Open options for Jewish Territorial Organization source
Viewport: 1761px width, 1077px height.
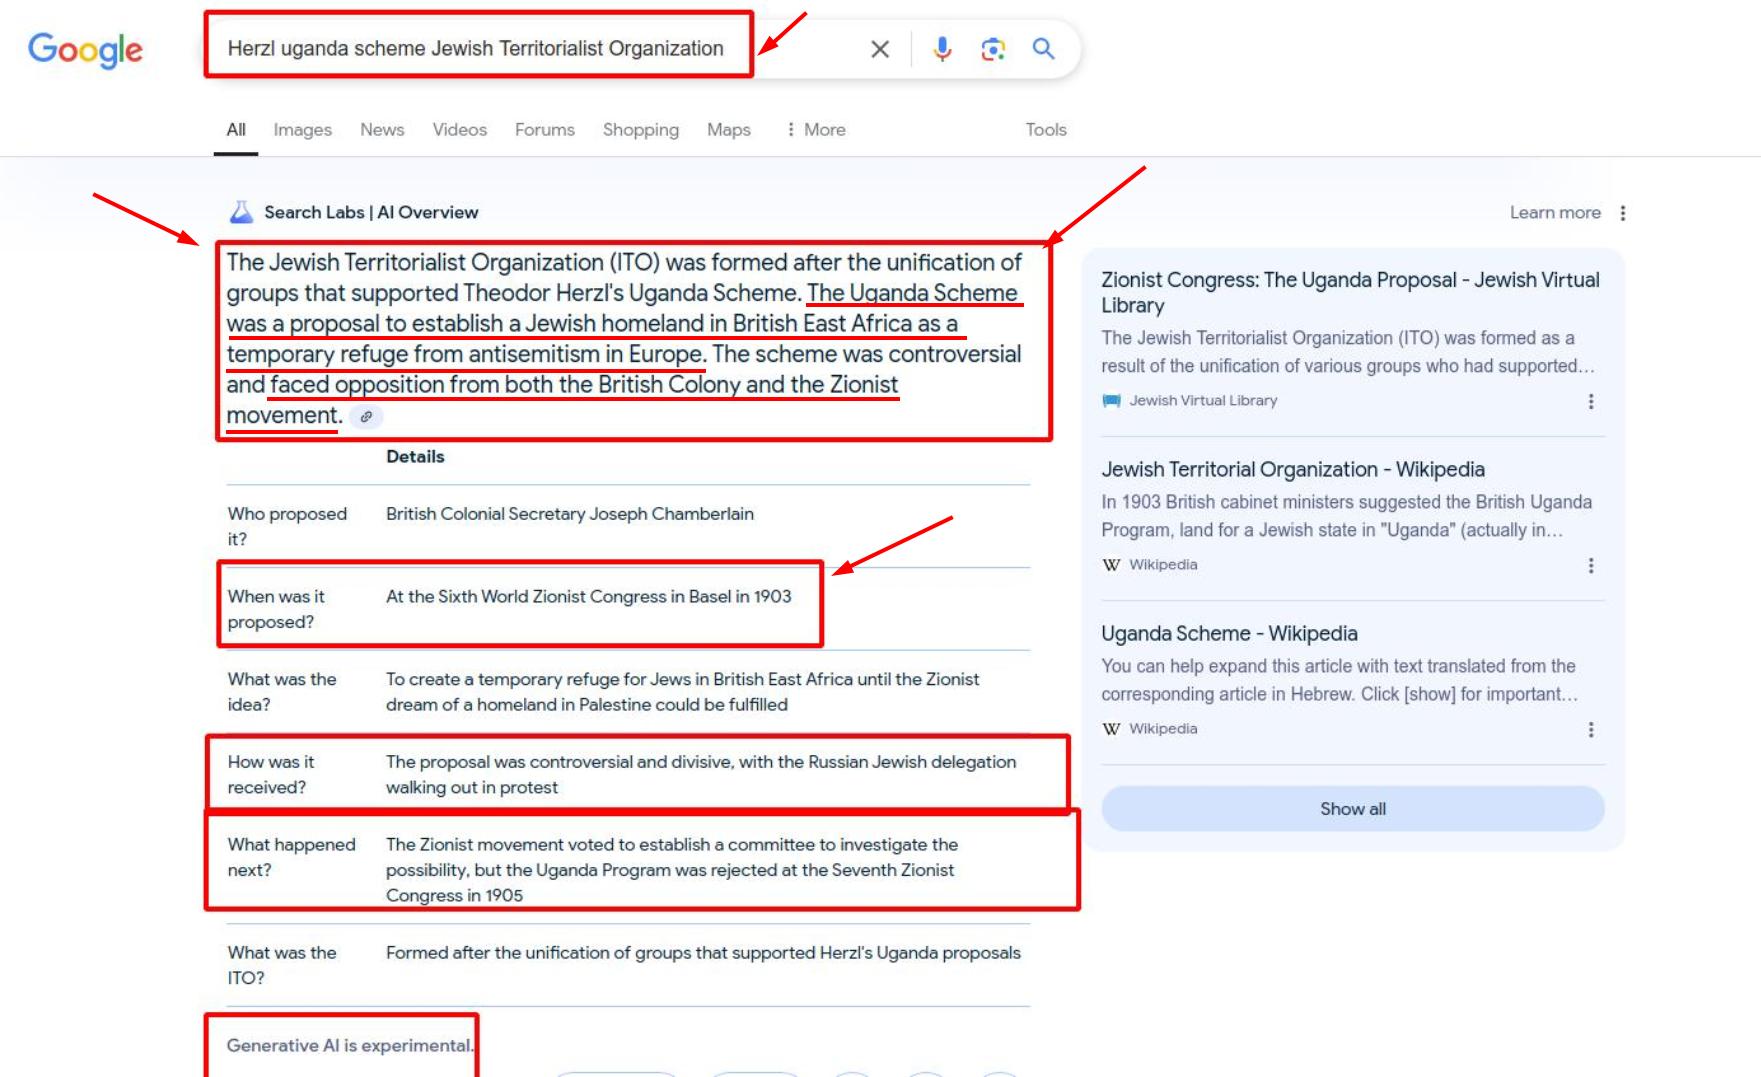point(1590,565)
